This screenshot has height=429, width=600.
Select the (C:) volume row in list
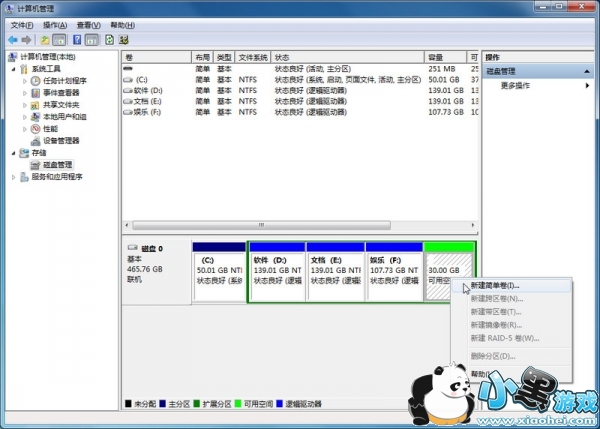click(300, 80)
